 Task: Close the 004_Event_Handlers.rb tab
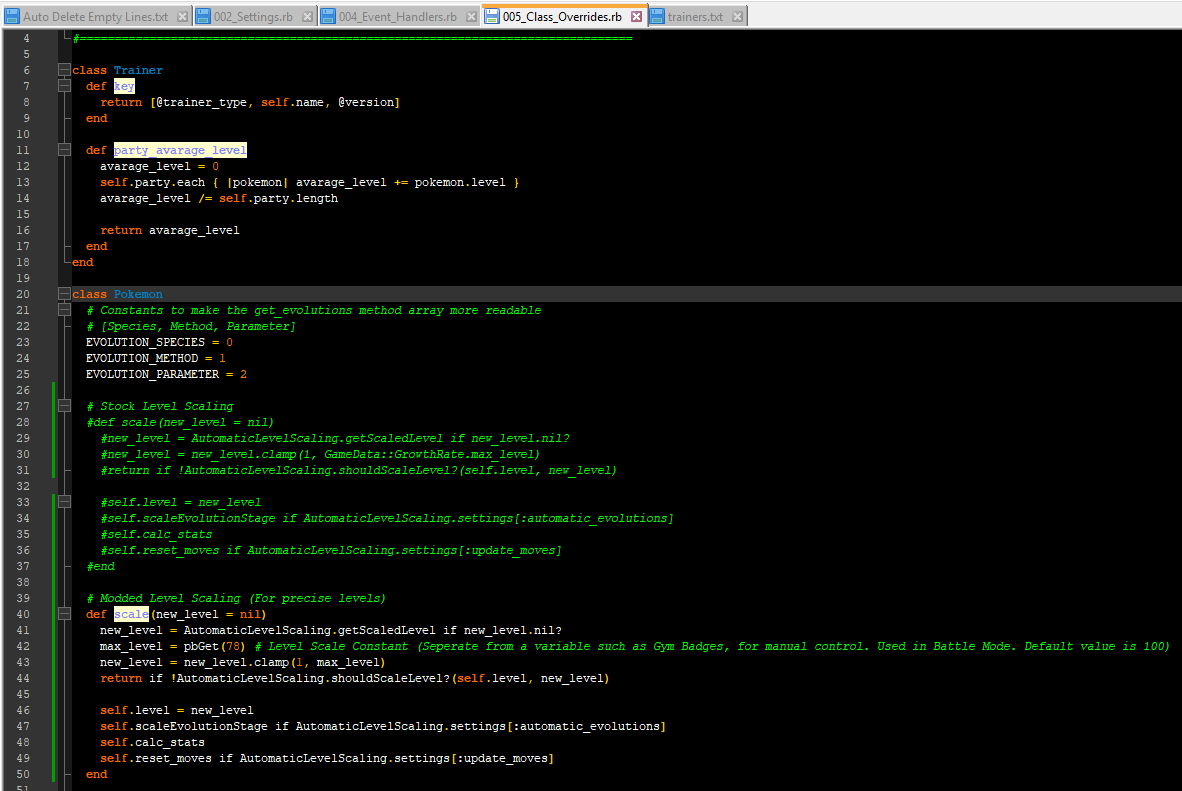[470, 17]
